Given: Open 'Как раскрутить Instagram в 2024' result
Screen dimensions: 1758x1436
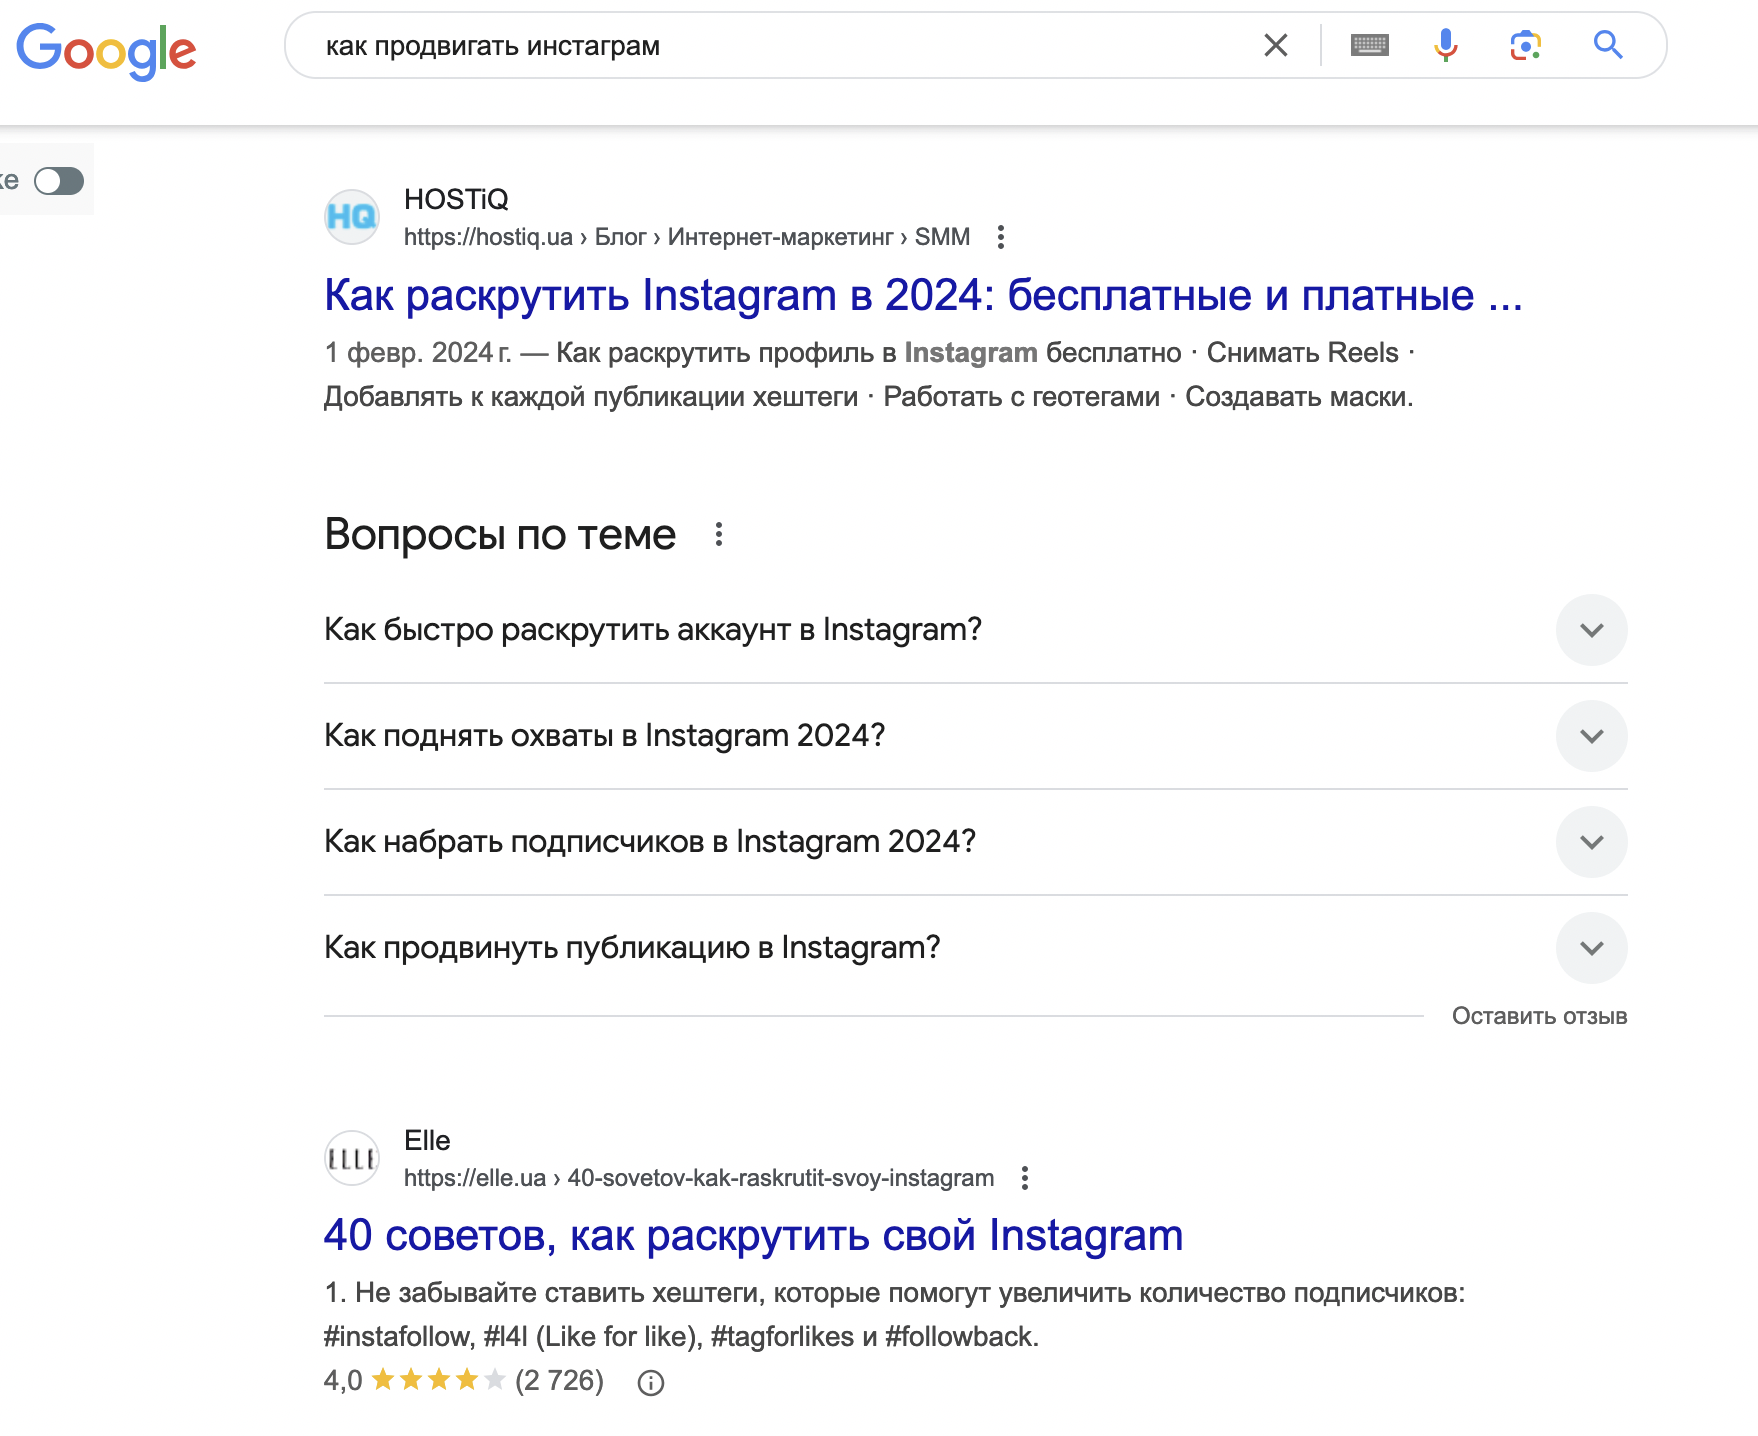Looking at the screenshot, I should click(922, 295).
